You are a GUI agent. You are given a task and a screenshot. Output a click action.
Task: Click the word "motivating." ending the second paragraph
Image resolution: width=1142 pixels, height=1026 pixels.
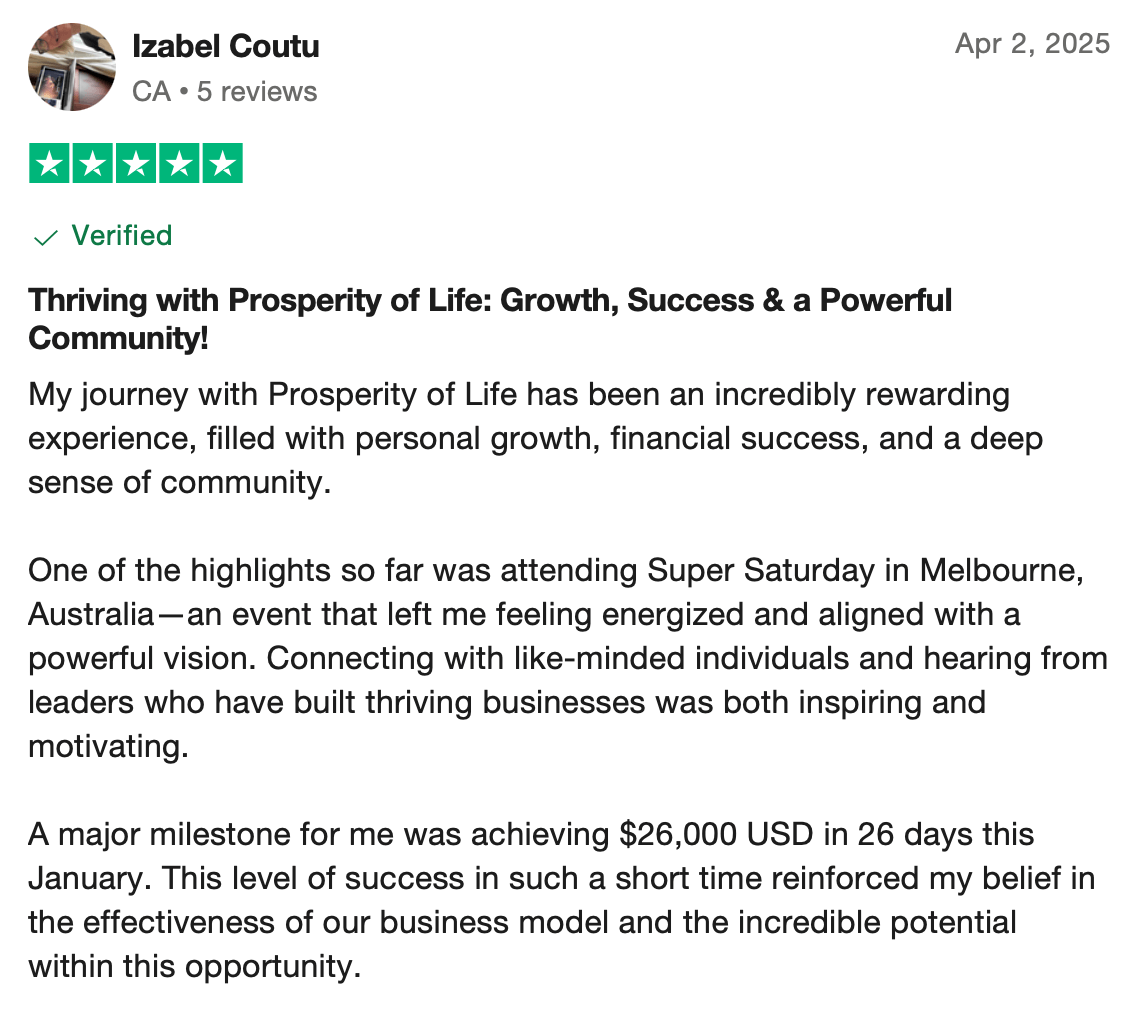108,747
